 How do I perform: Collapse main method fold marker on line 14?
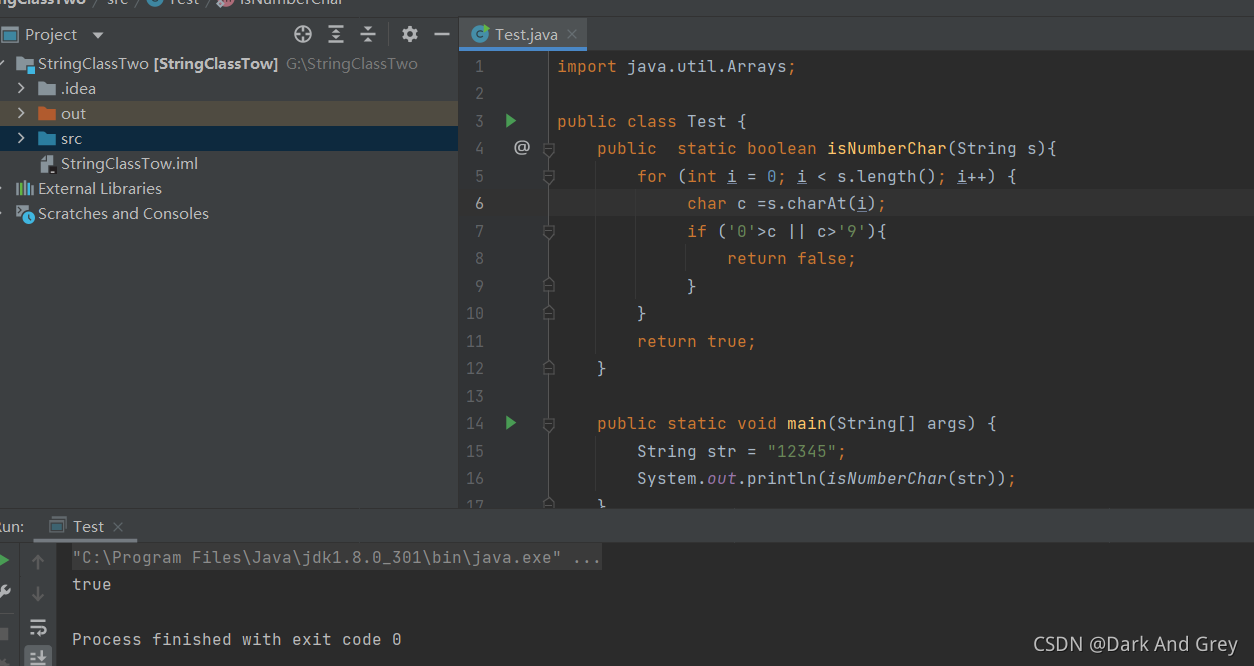[x=548, y=424]
